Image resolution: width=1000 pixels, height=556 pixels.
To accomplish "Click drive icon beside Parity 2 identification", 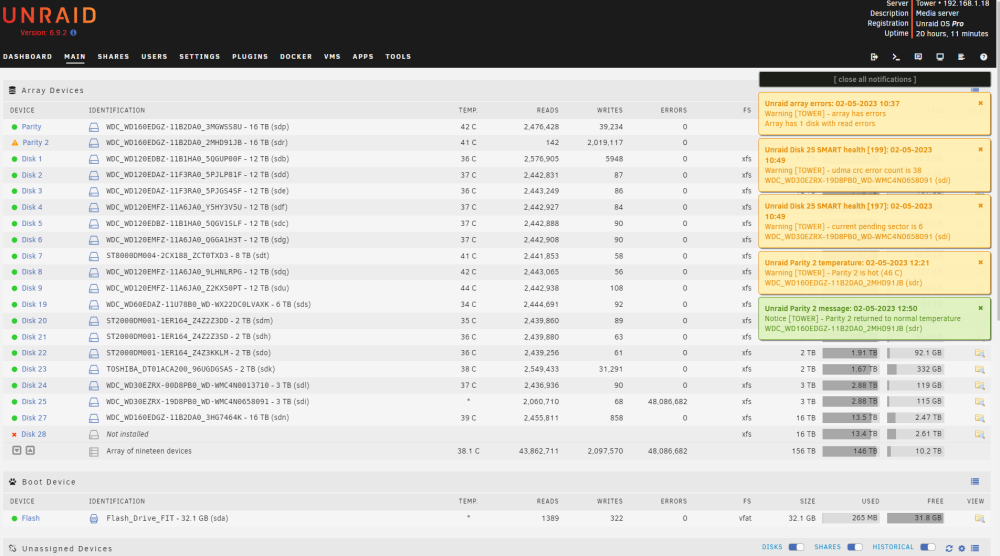I will click(94, 143).
